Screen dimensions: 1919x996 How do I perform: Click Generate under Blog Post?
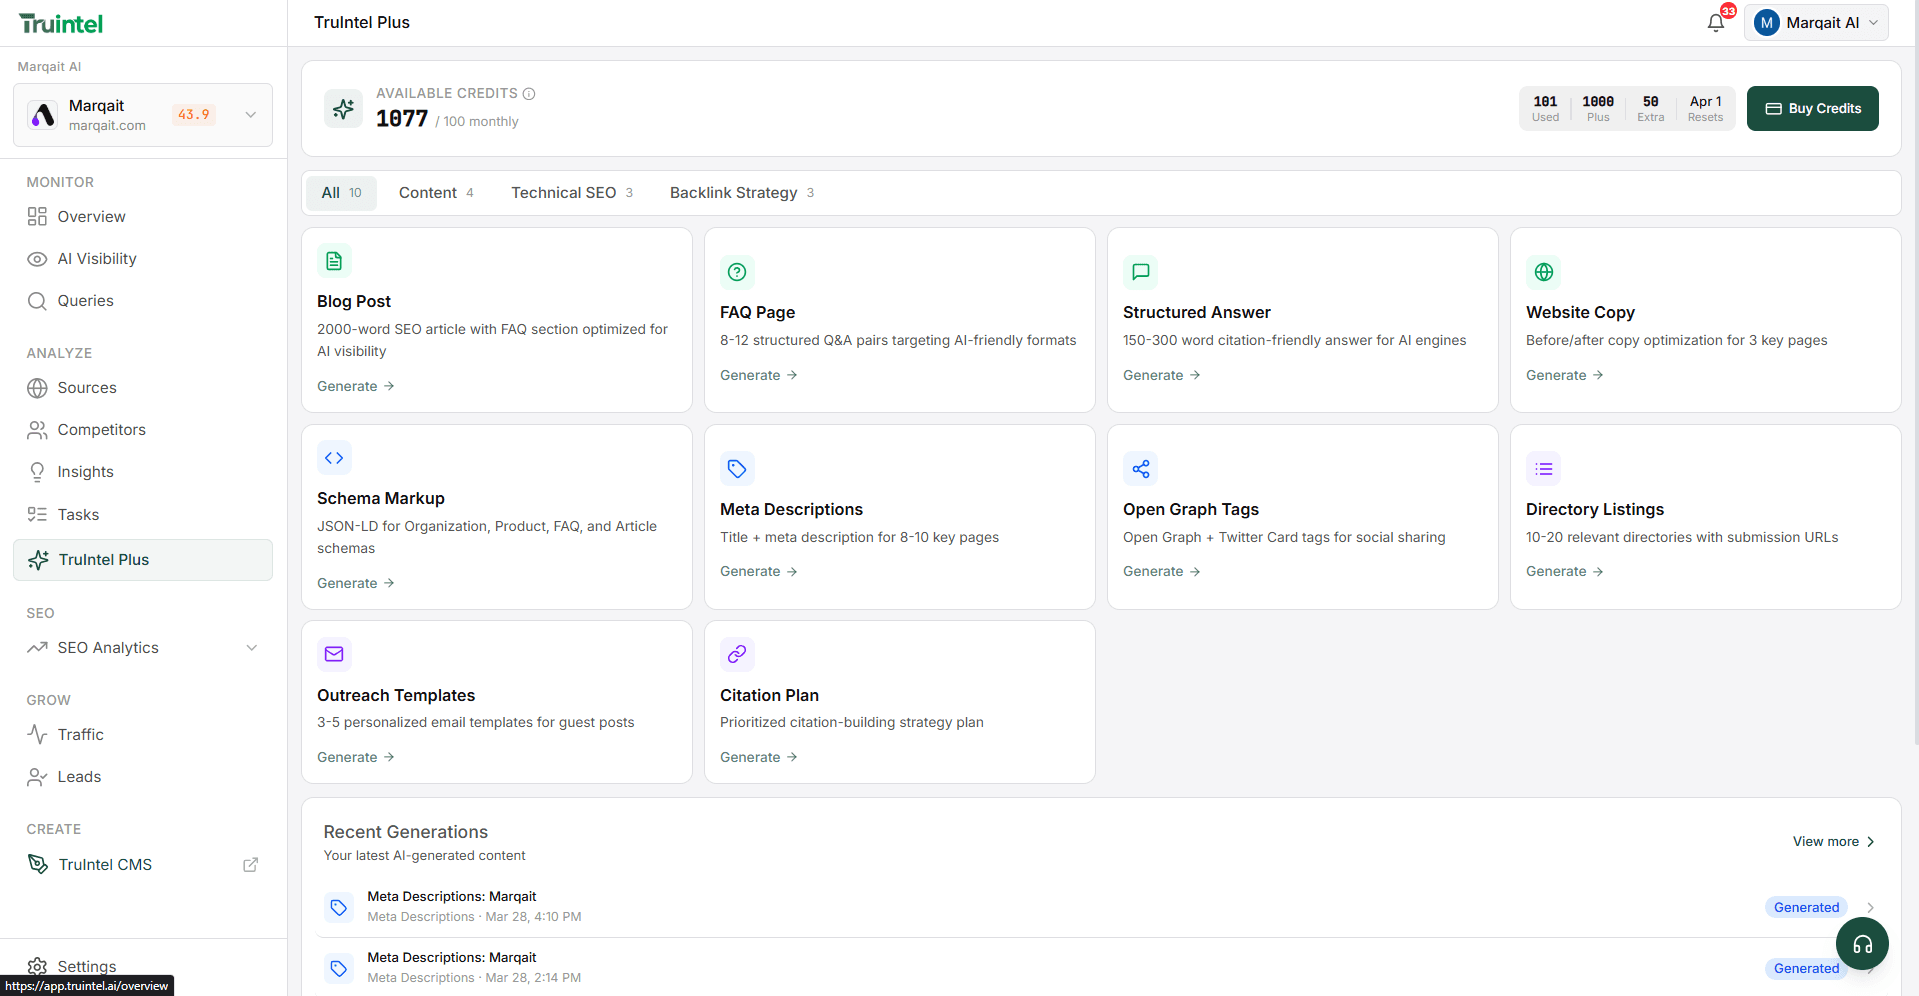coord(355,386)
